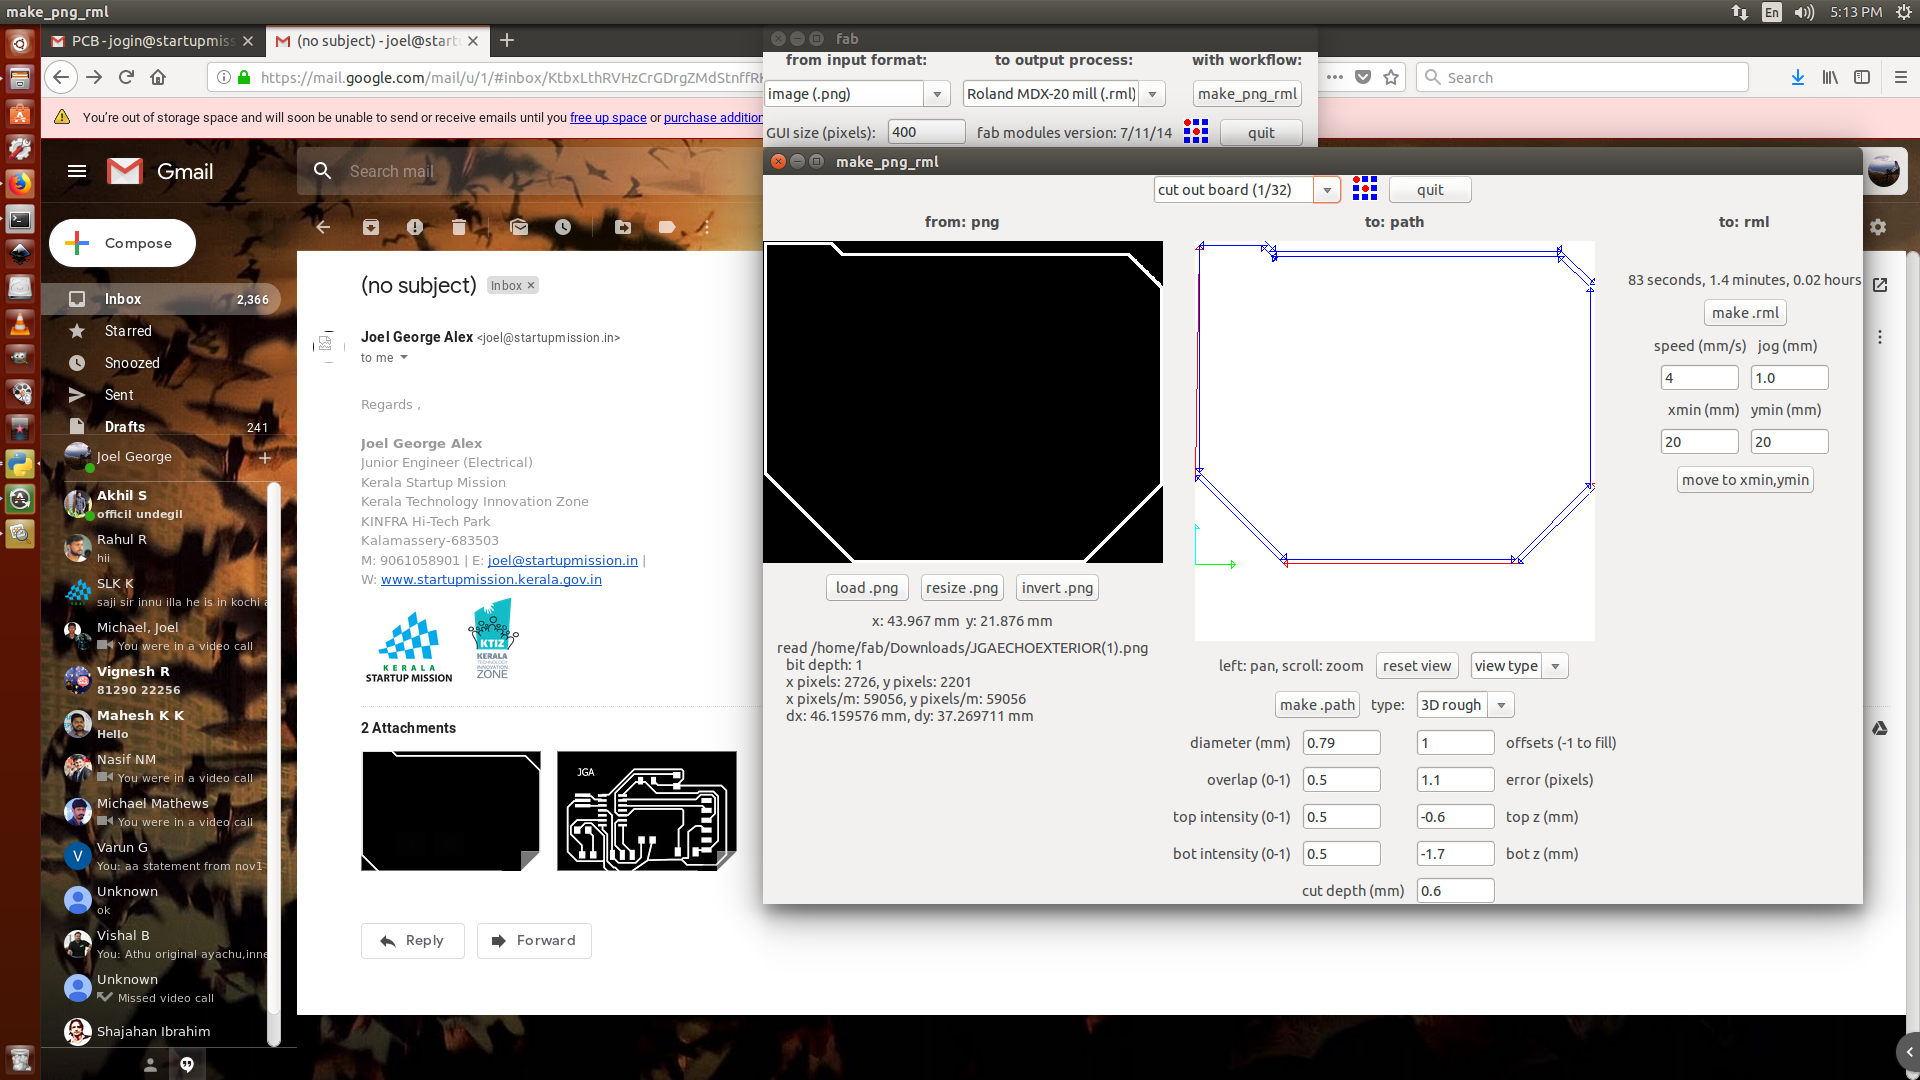Screen dimensions: 1920x1080
Task: Open Firefox from the Ubuntu dock
Action: pos(19,183)
